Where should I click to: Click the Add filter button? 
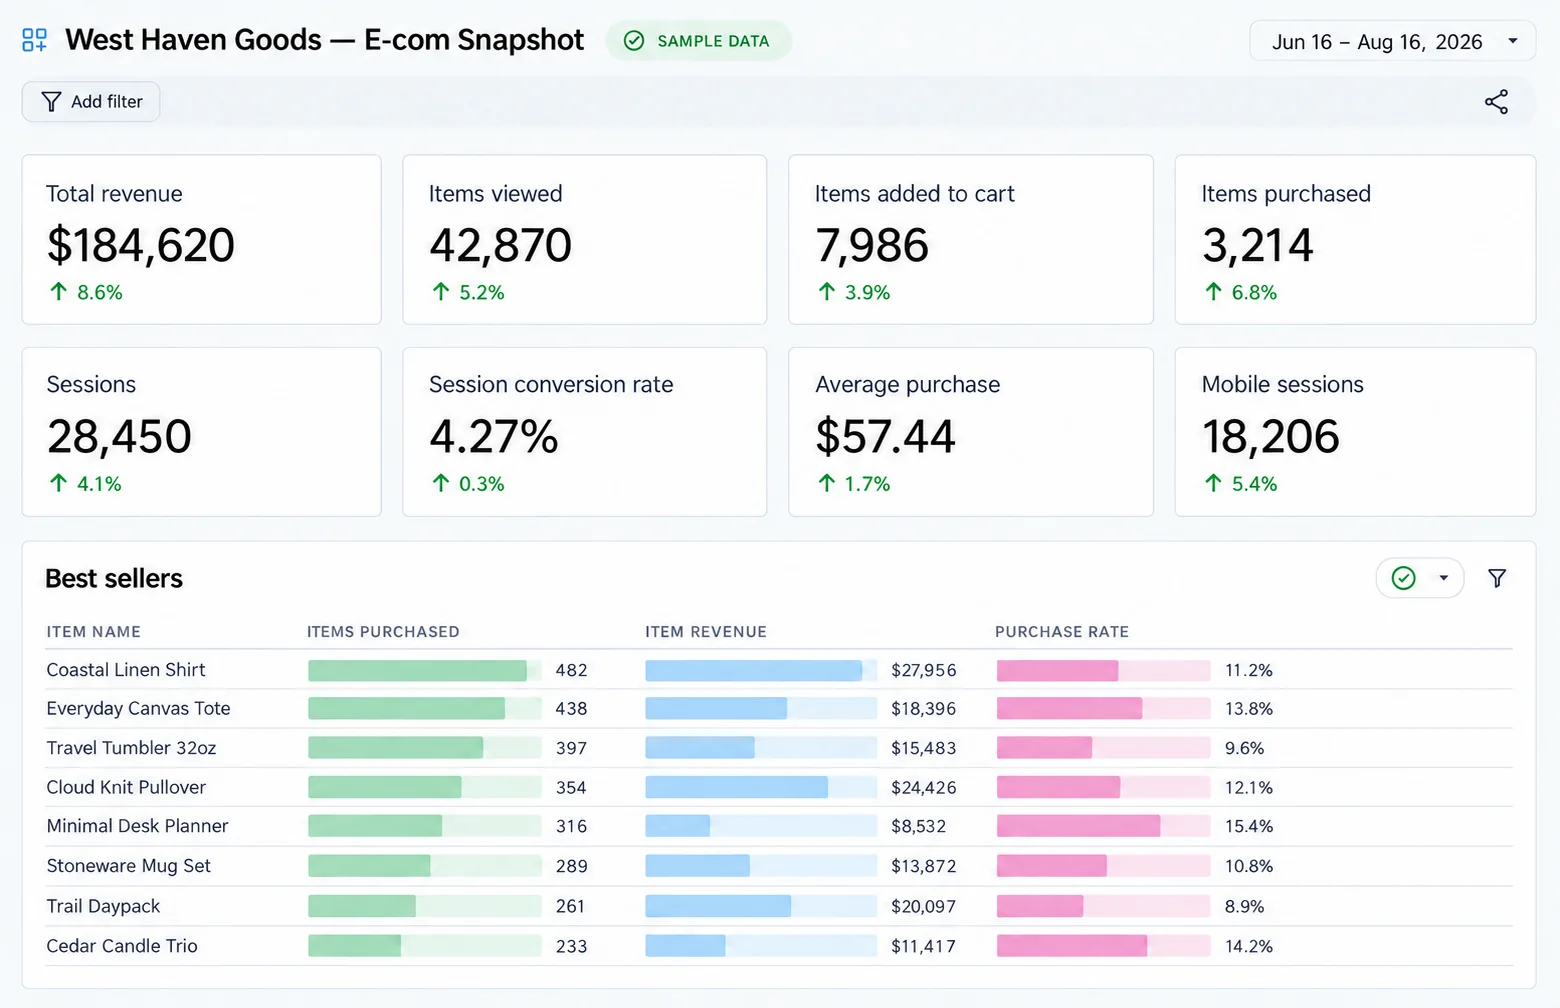coord(91,102)
